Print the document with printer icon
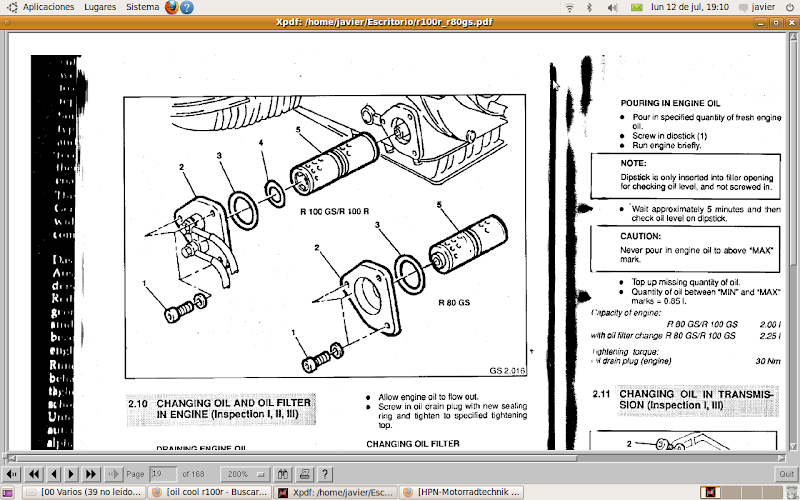Image resolution: width=800 pixels, height=500 pixels. coord(305,474)
